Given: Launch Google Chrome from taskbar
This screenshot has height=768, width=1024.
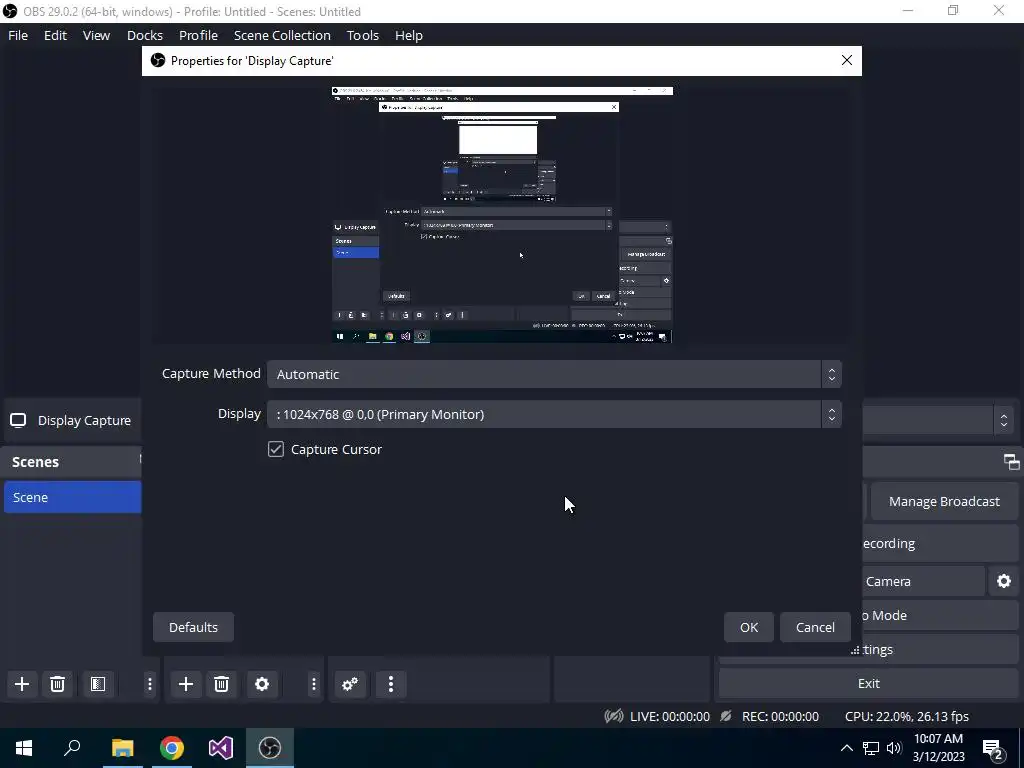Looking at the screenshot, I should (172, 748).
